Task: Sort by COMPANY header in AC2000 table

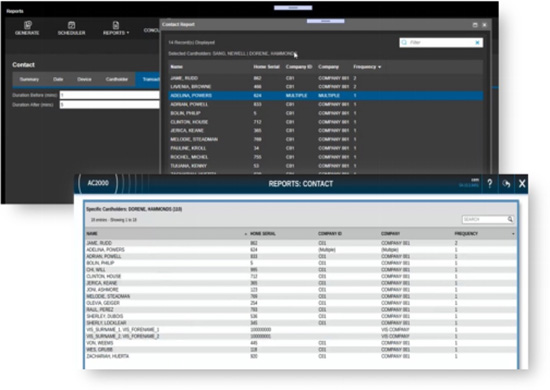Action: [x=390, y=234]
